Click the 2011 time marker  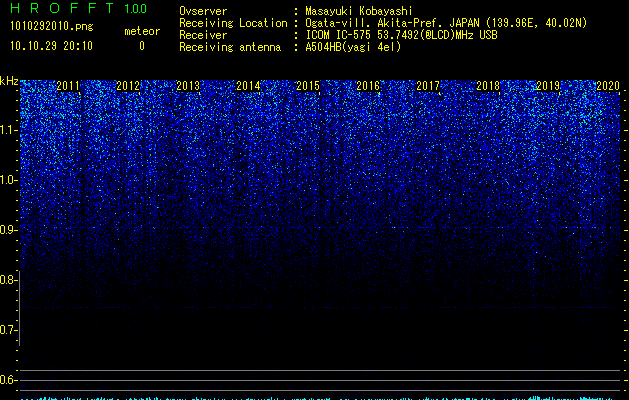pos(68,85)
